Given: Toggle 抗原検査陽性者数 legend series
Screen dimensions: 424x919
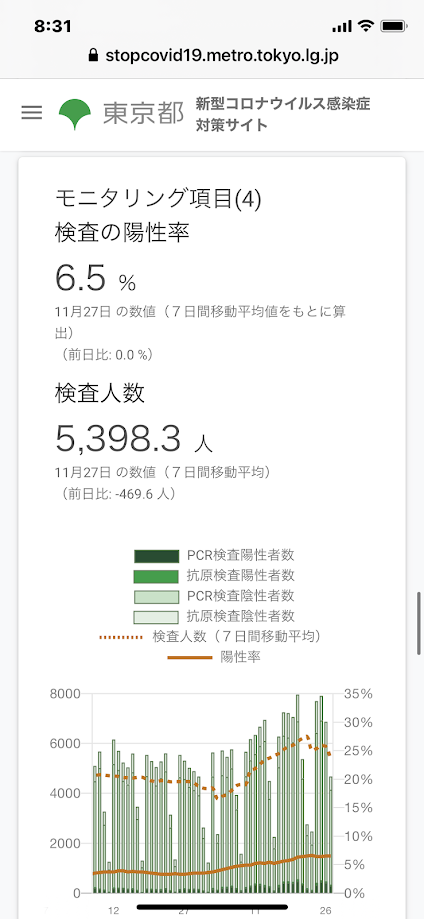Looking at the screenshot, I should click(214, 575).
